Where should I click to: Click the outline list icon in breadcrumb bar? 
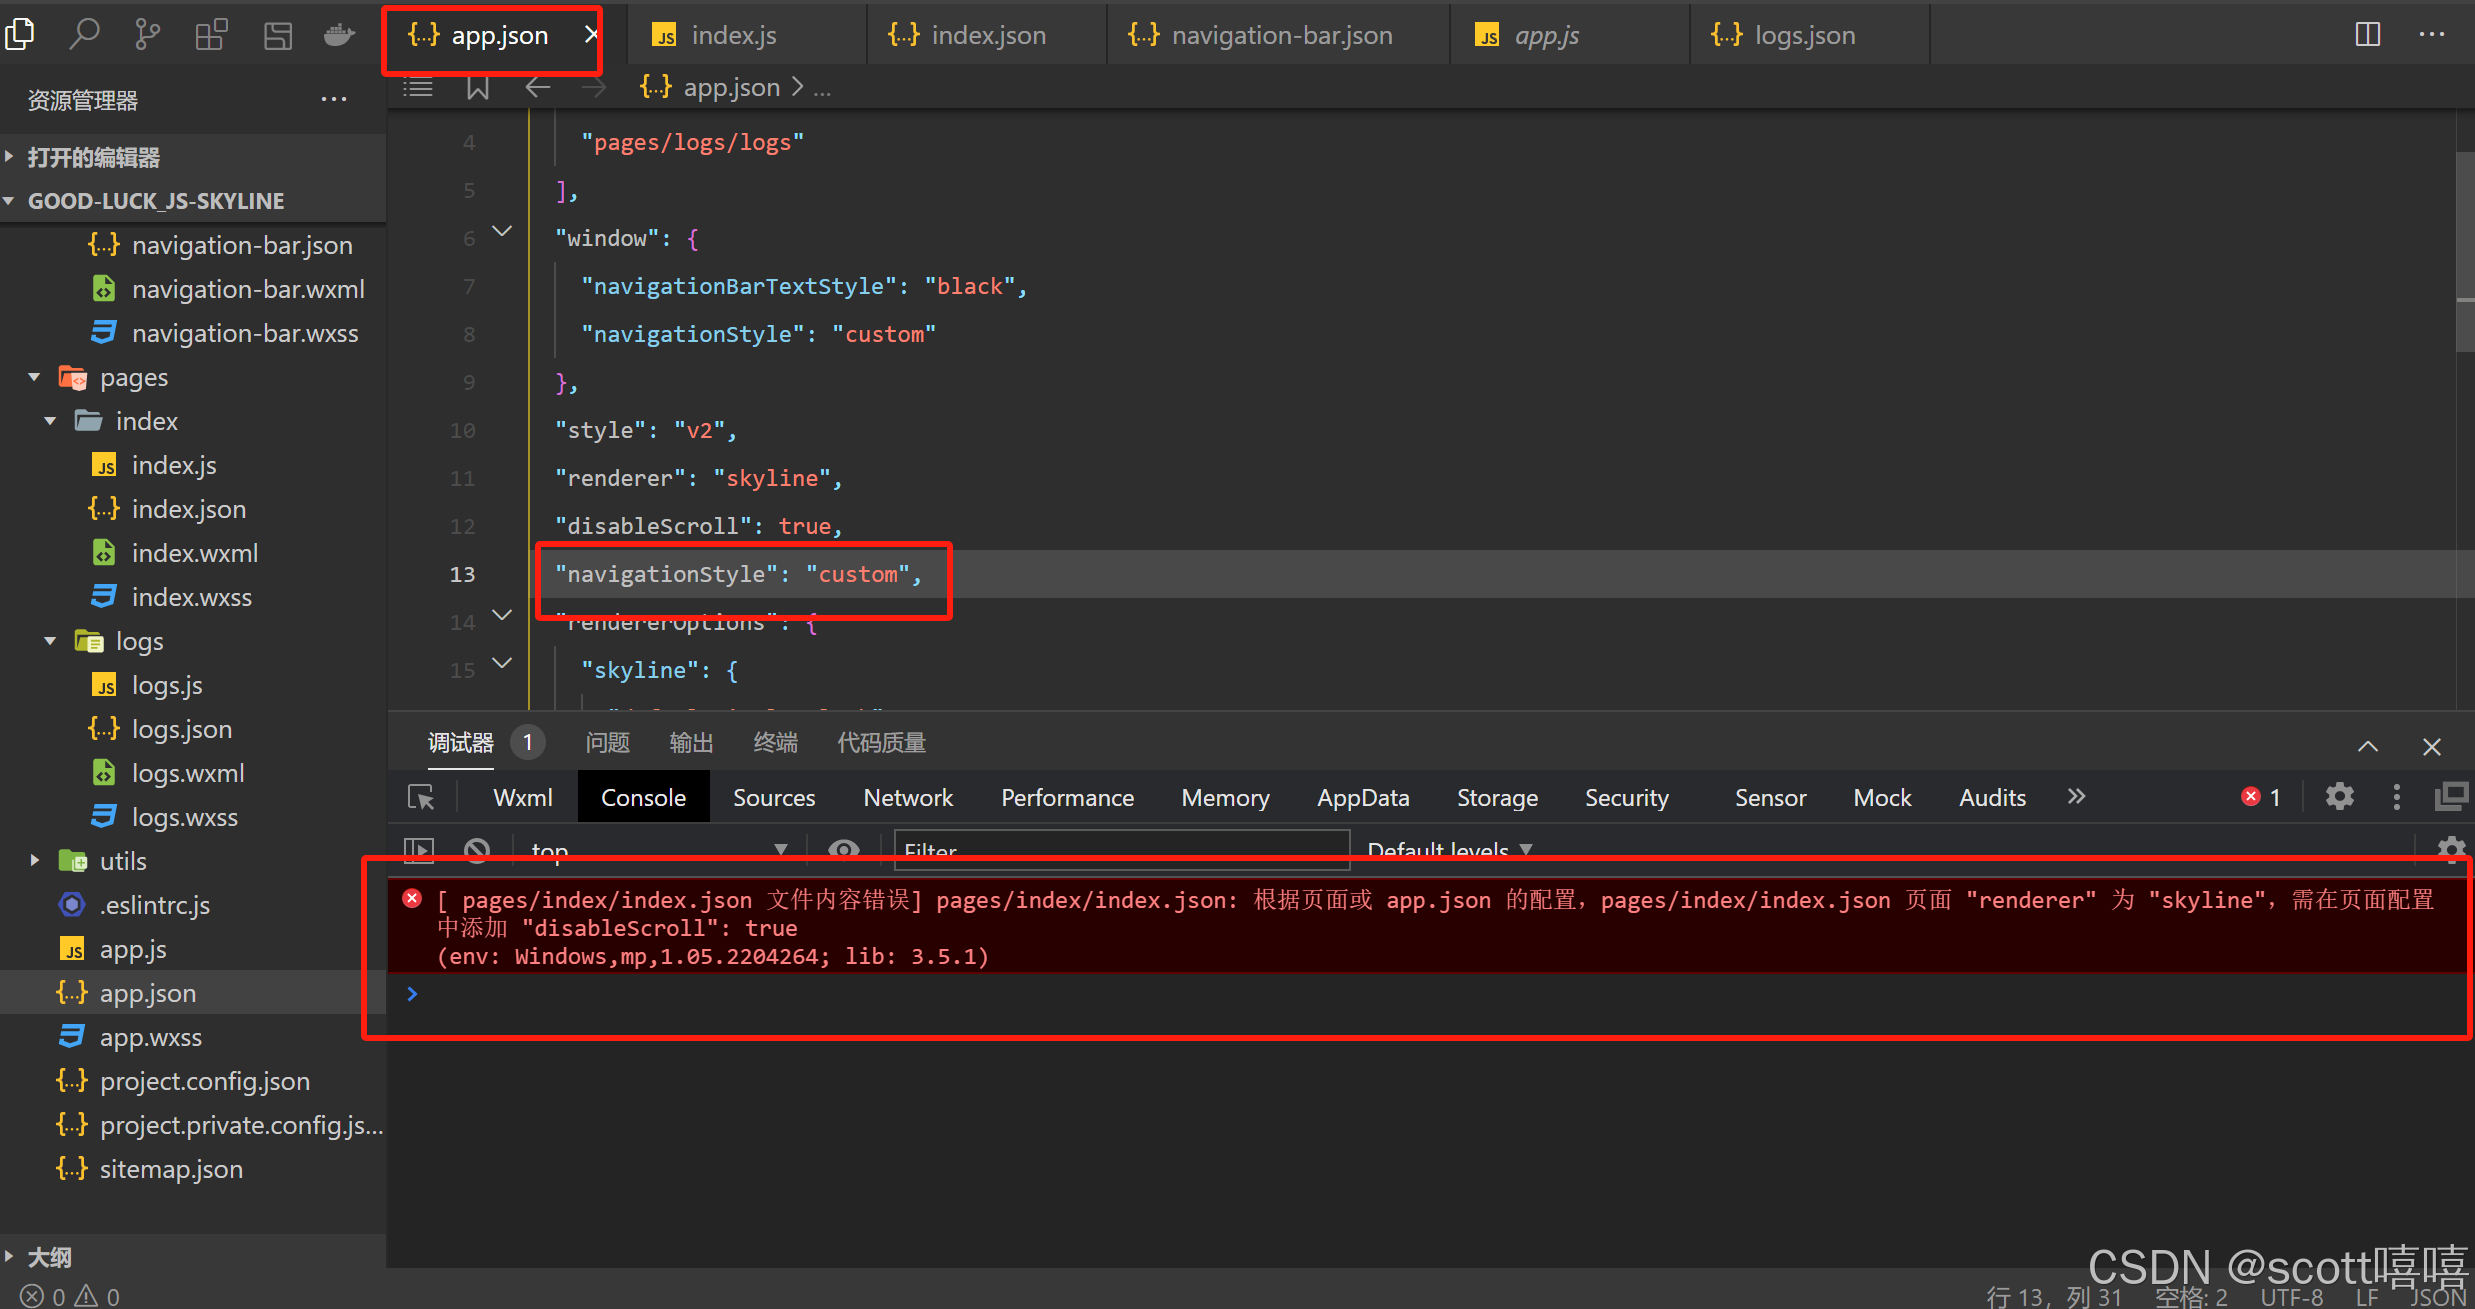pos(418,88)
